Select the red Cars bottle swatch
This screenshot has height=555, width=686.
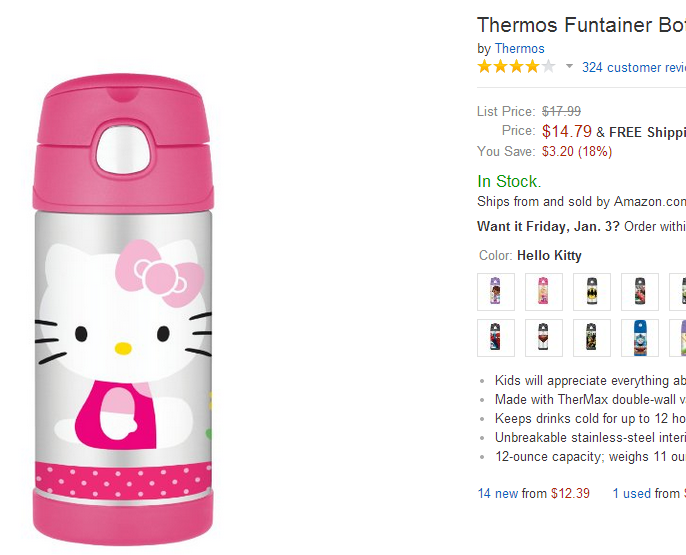(x=640, y=292)
